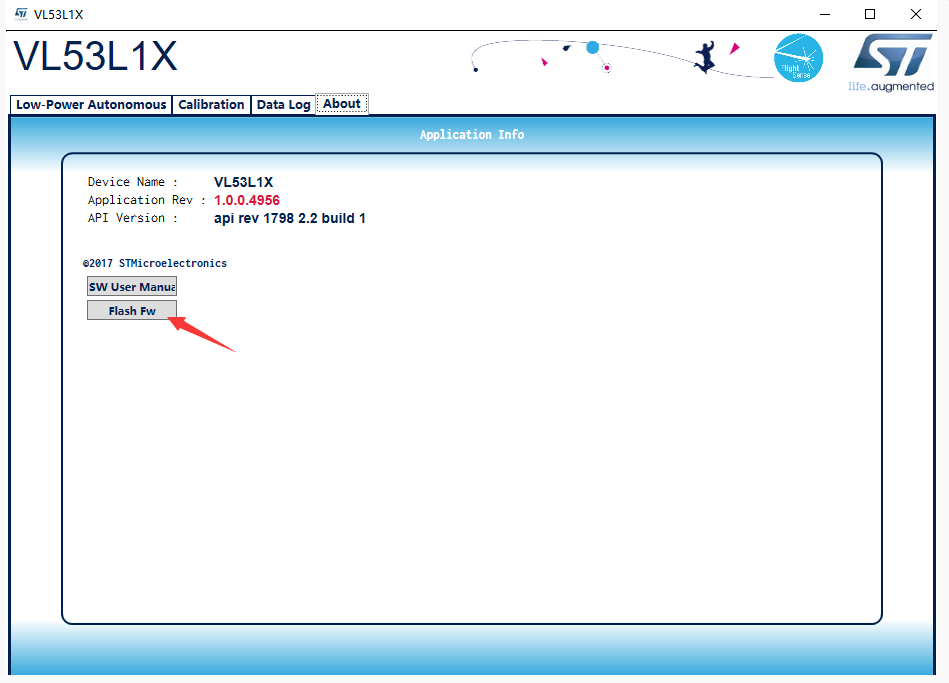Maximize the VL53L1X window

click(x=870, y=14)
